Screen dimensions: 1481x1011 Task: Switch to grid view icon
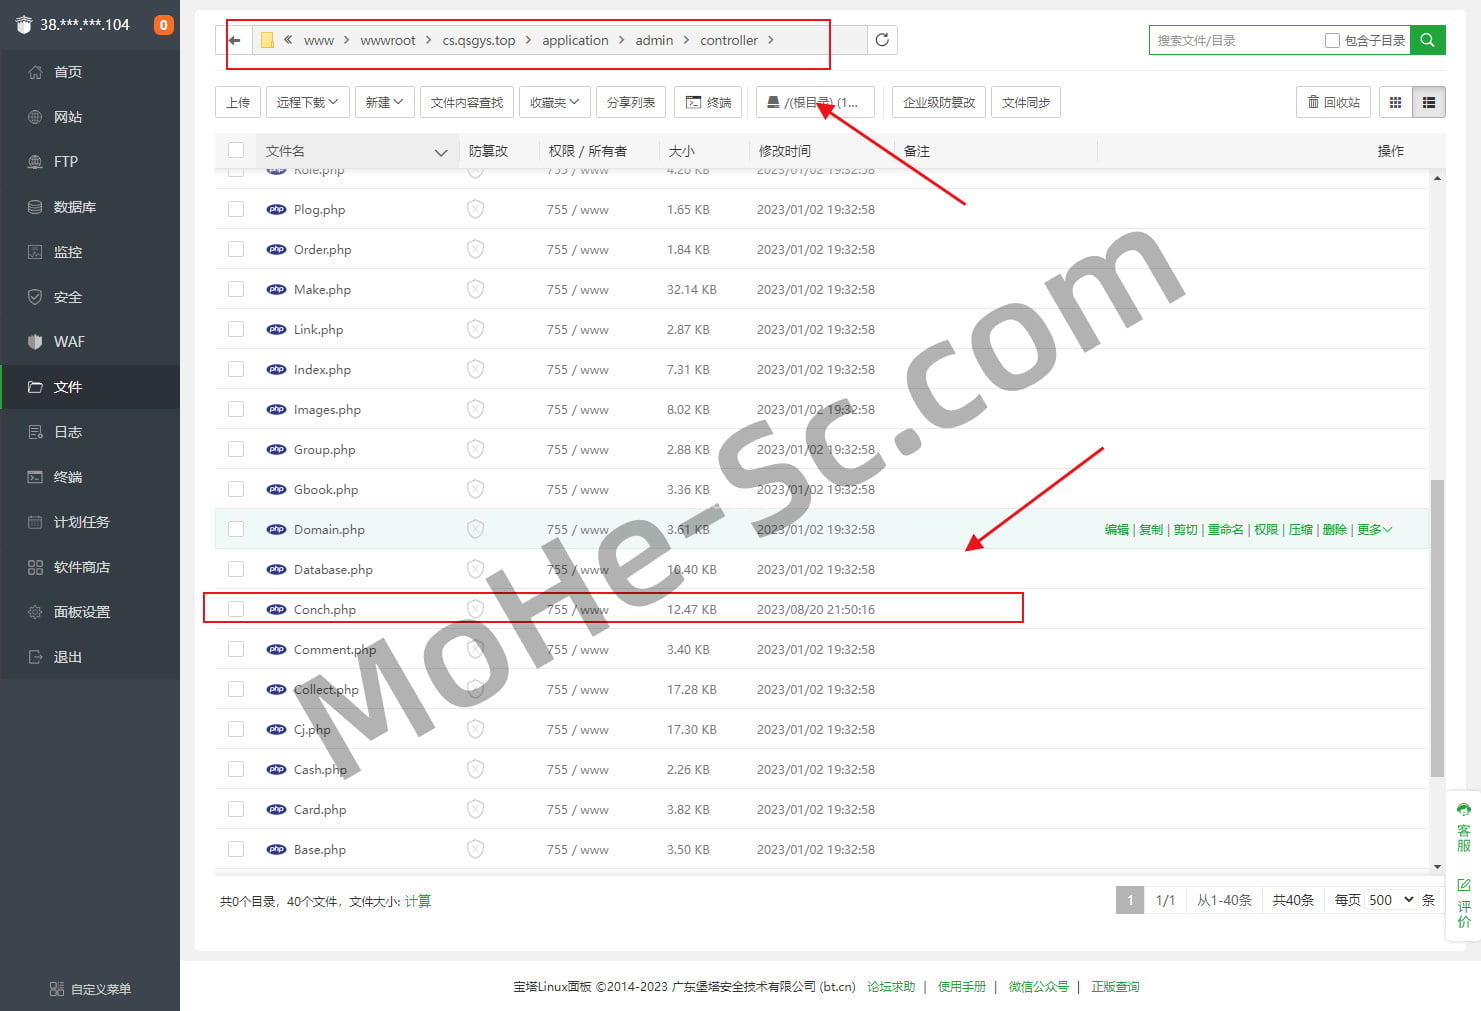1395,102
